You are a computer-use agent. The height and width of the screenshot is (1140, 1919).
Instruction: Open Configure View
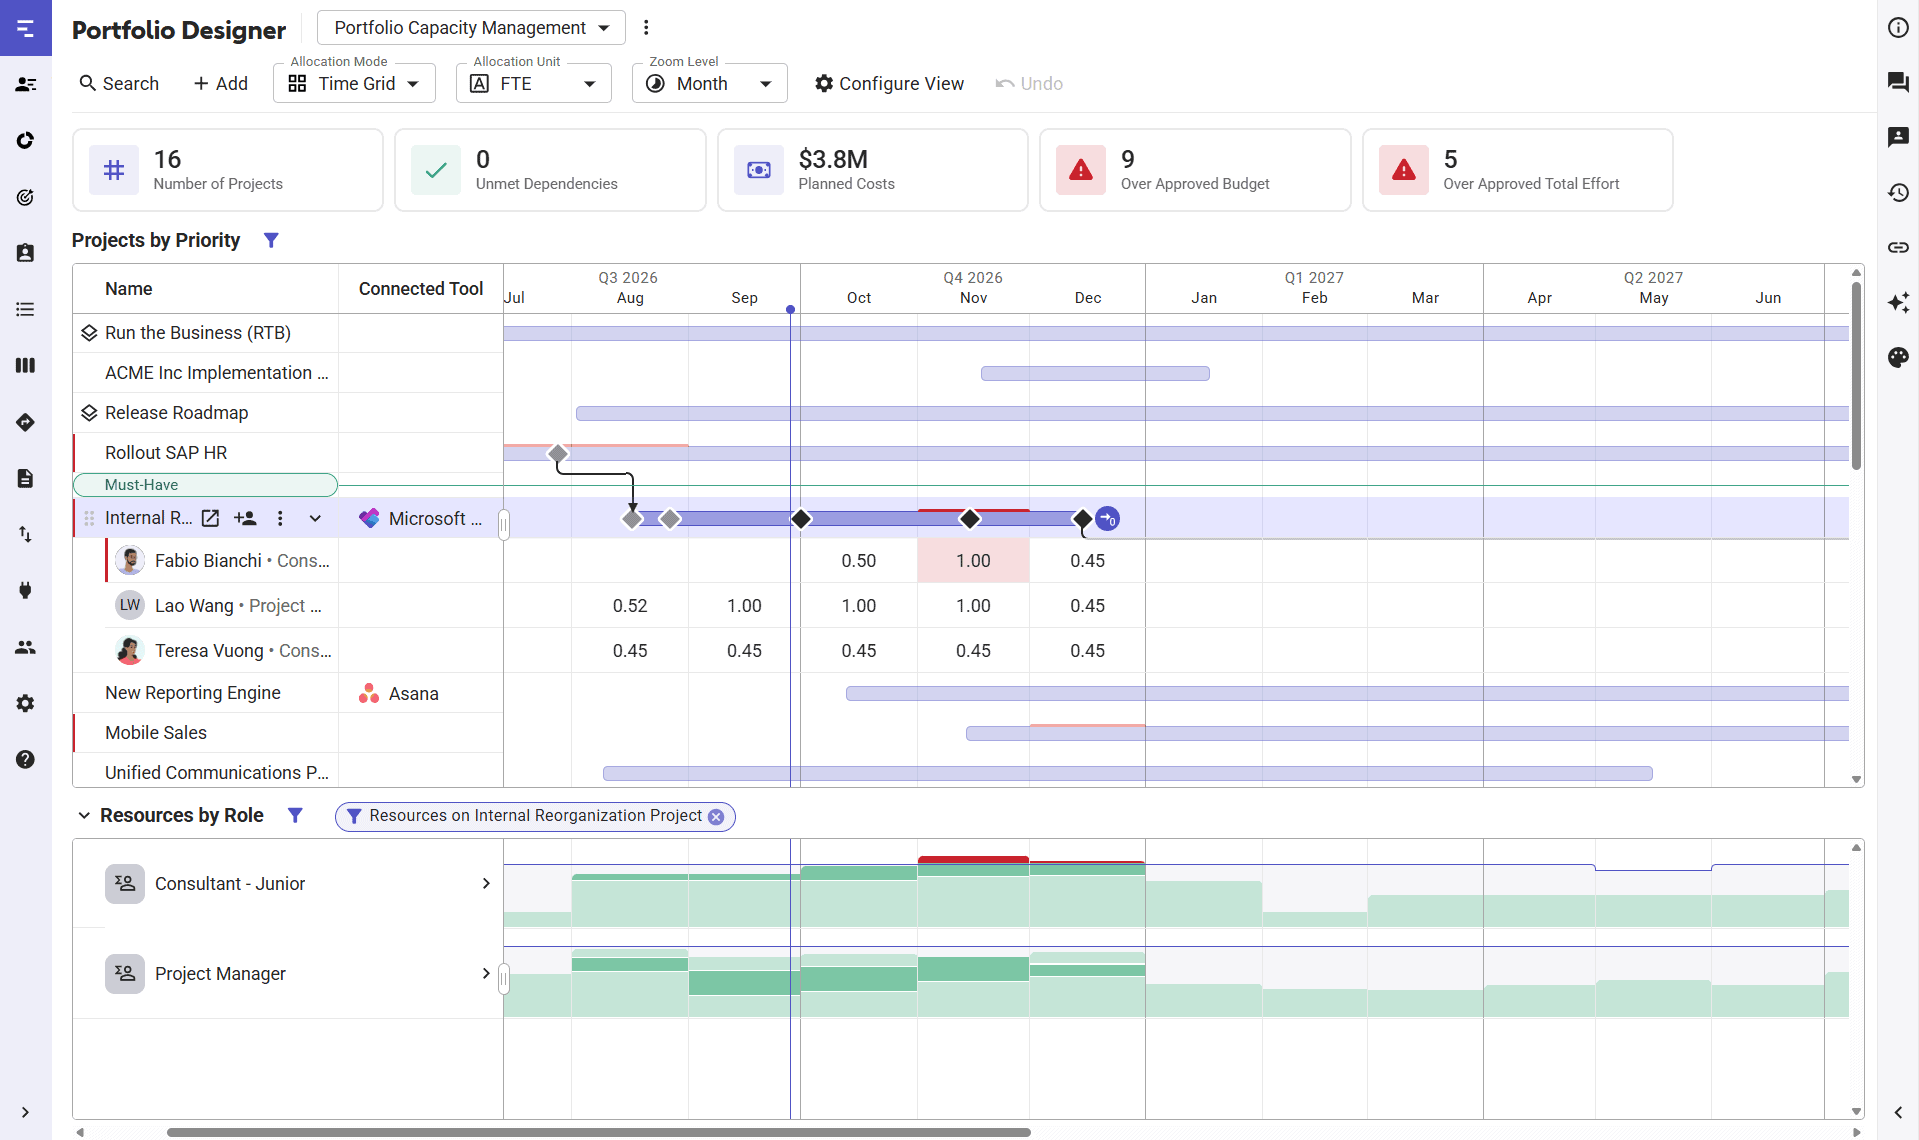(x=889, y=83)
